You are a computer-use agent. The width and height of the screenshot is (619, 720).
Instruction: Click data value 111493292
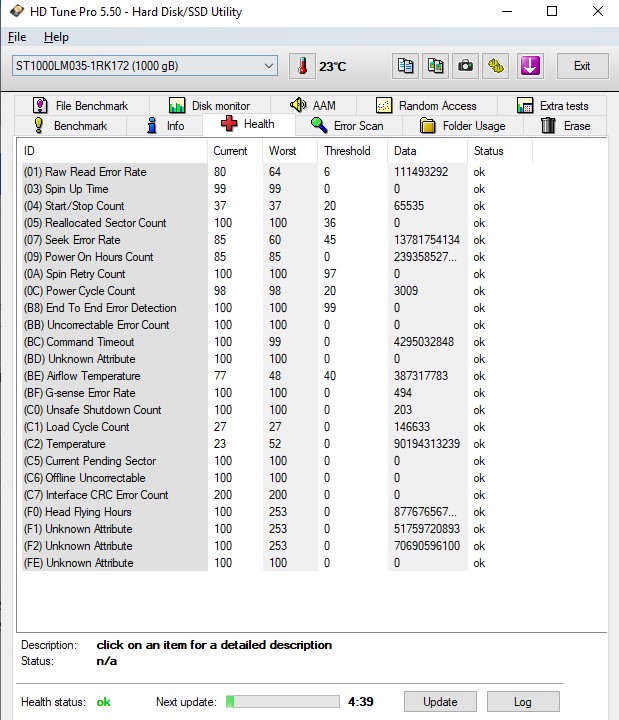coord(421,172)
